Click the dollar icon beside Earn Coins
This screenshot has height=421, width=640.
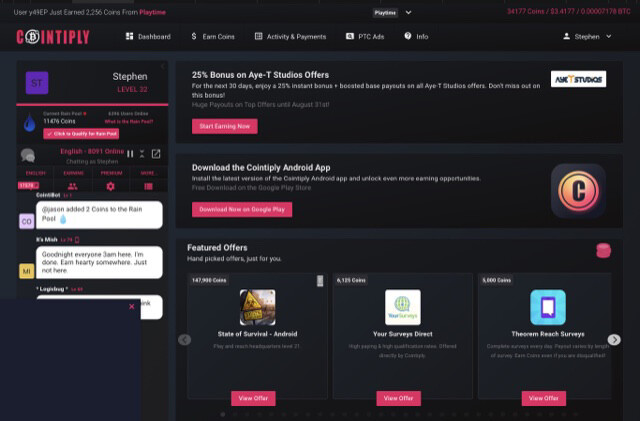(194, 36)
